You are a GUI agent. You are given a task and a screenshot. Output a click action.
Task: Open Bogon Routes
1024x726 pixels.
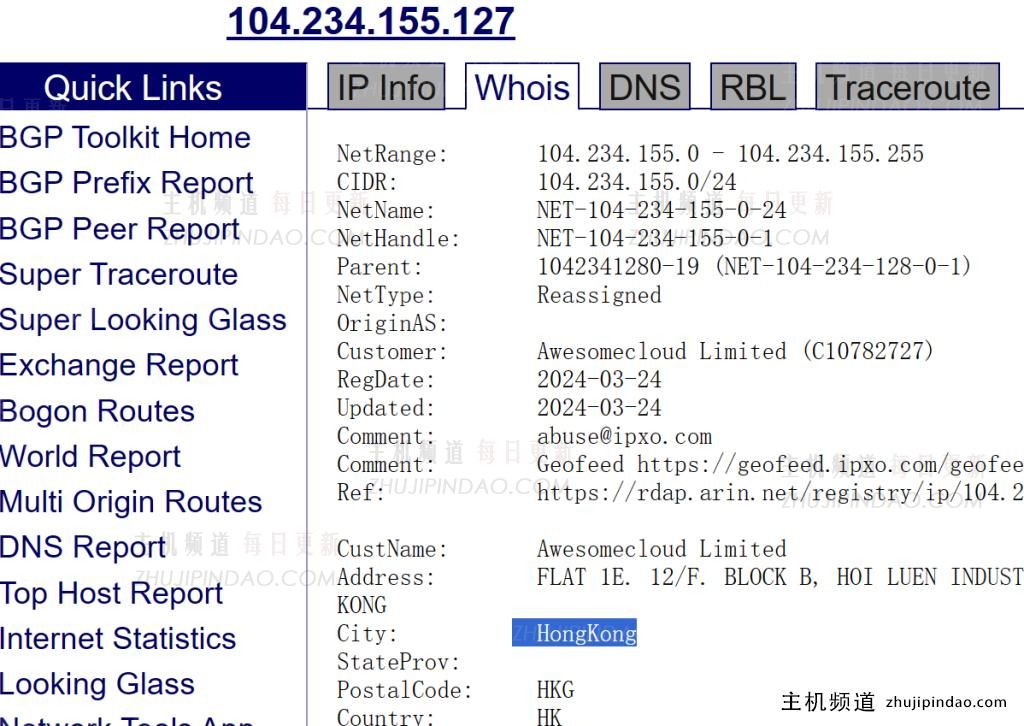coord(96,411)
